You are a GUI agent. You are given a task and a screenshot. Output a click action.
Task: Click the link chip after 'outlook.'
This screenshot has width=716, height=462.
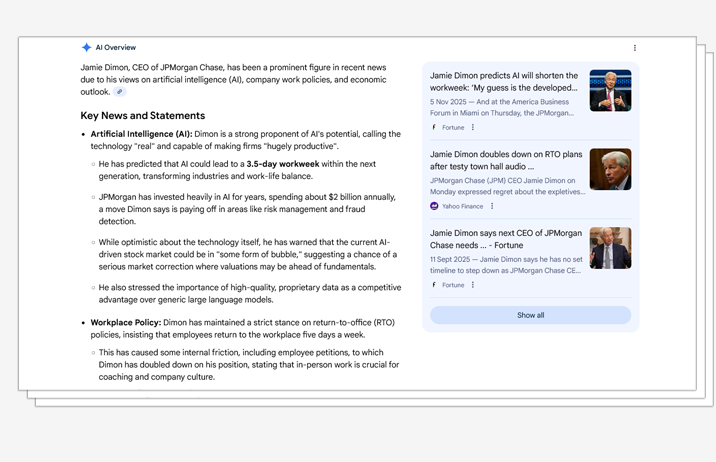click(x=120, y=92)
